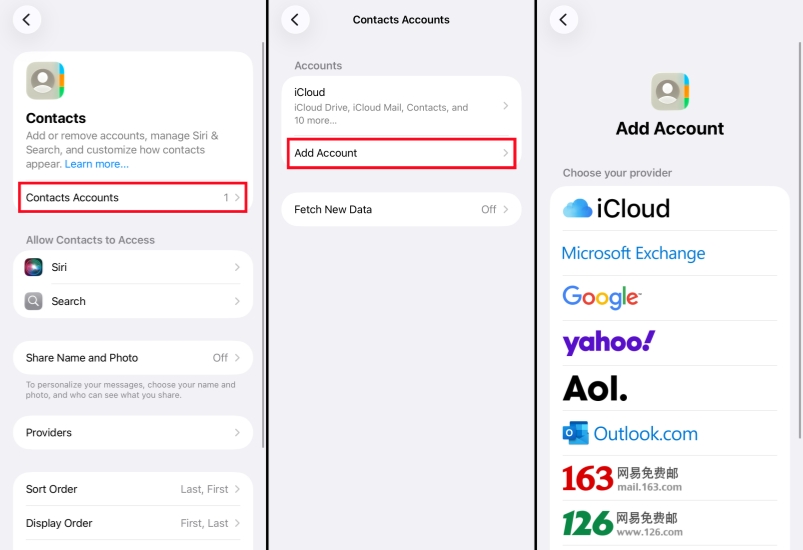Open the Learn more link
Image resolution: width=803 pixels, height=550 pixels.
tap(96, 164)
